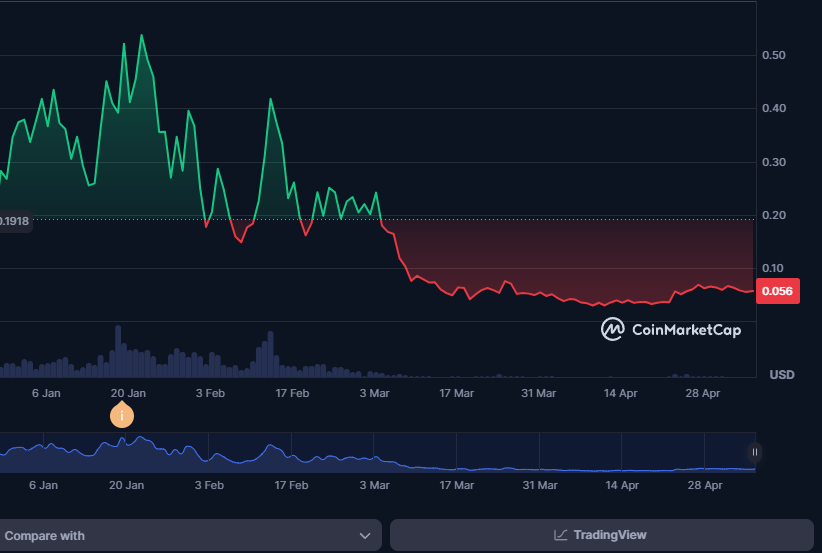Click the 0.1918 baseline price label
The height and width of the screenshot is (553, 822).
pyautogui.click(x=15, y=221)
